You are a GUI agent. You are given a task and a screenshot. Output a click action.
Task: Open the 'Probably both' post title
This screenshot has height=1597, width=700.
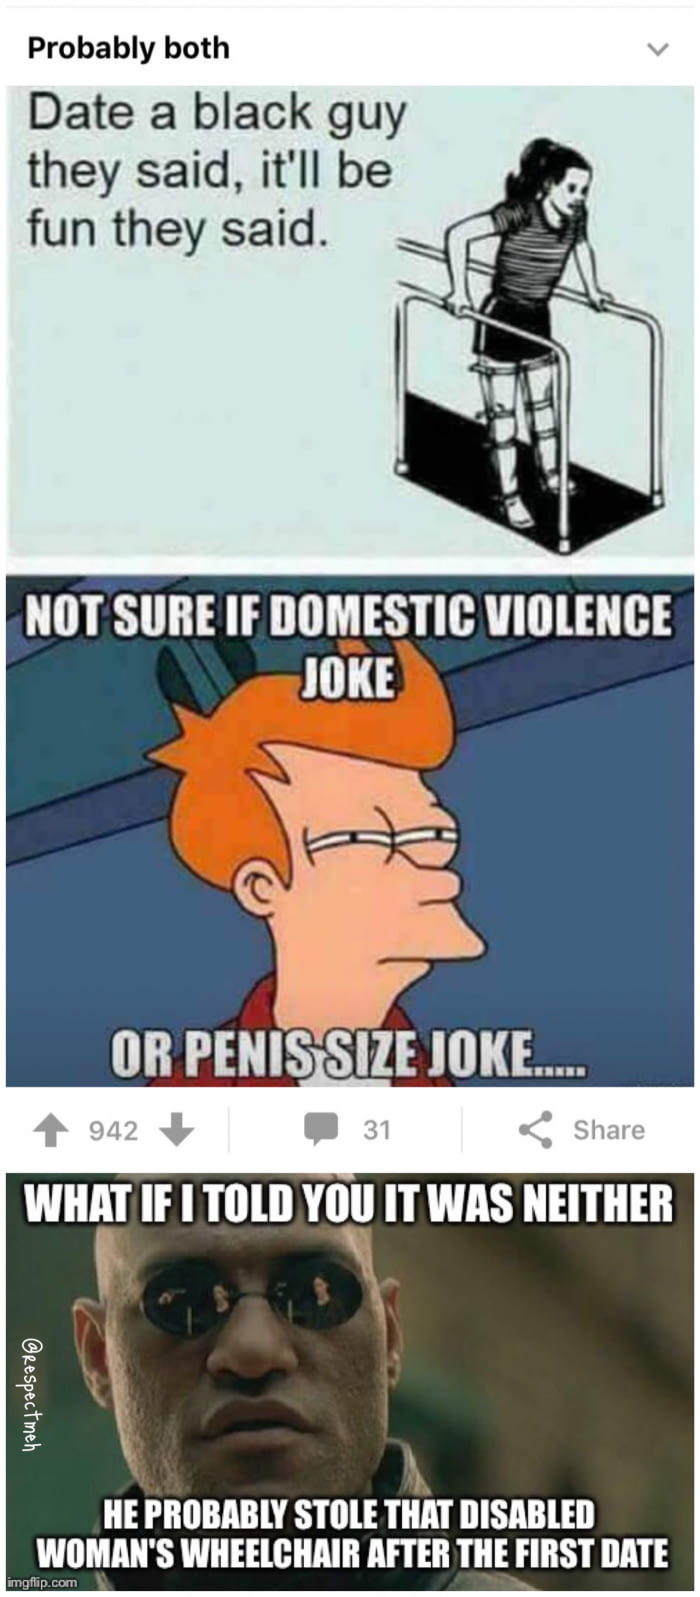[x=128, y=48]
